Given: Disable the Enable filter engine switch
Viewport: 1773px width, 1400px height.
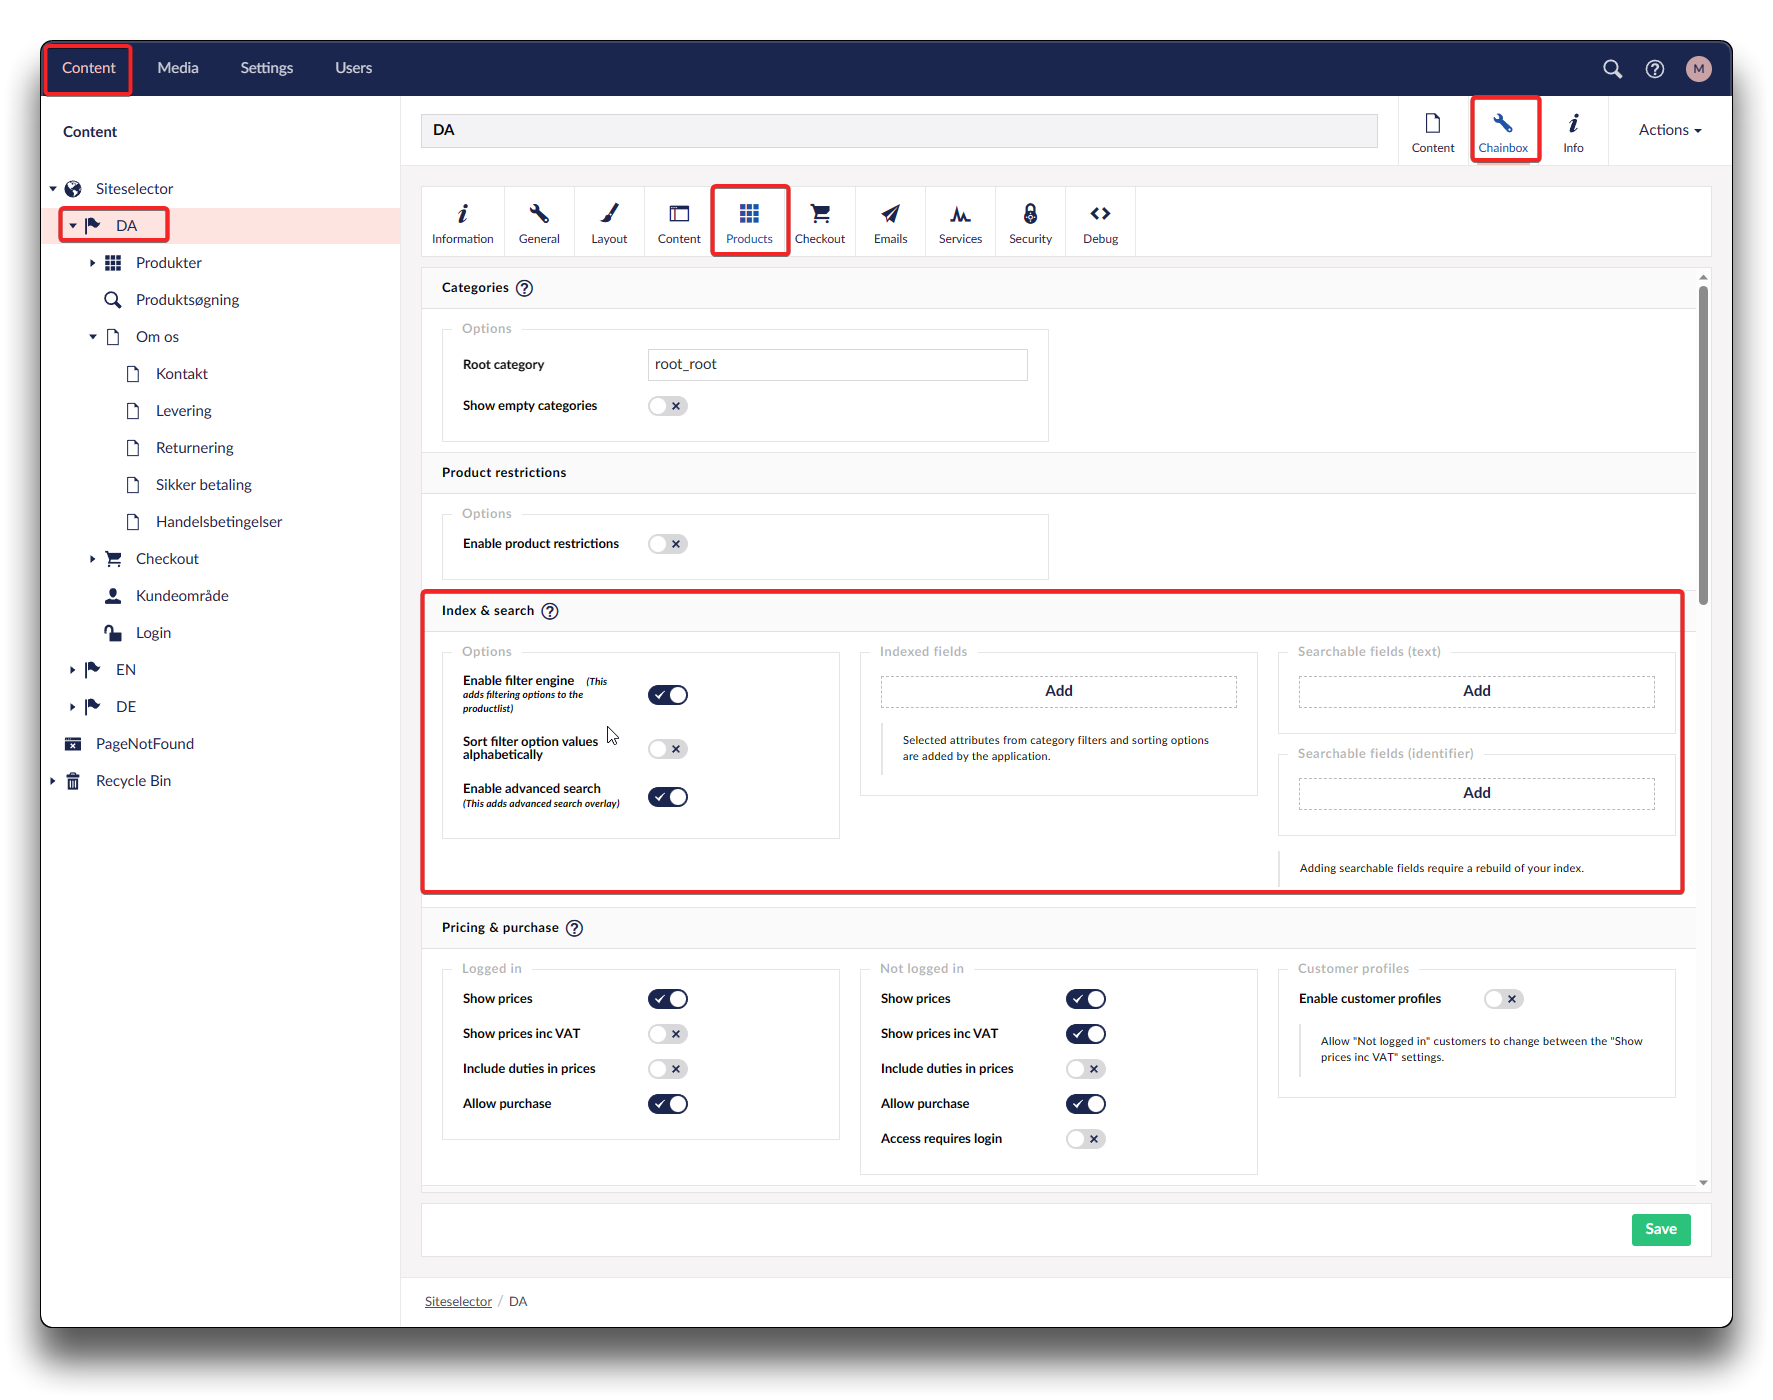Looking at the screenshot, I should [667, 695].
